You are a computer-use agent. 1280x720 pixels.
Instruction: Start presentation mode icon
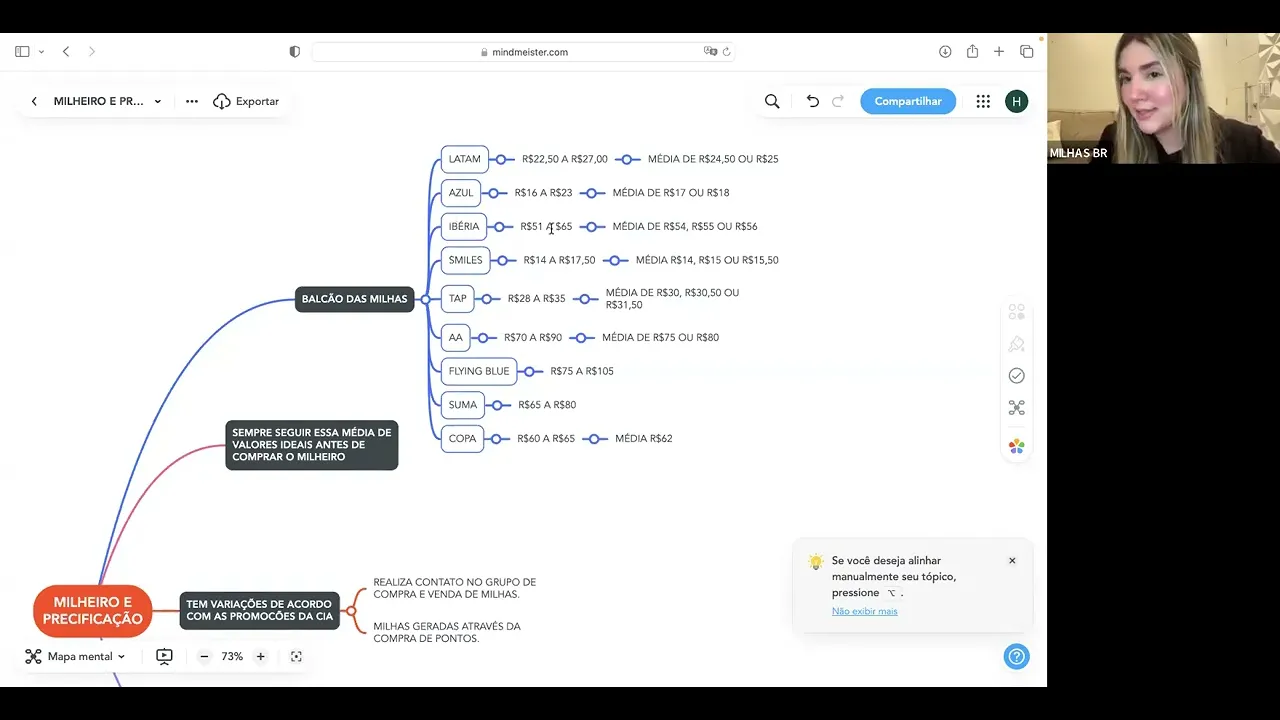[x=165, y=657]
